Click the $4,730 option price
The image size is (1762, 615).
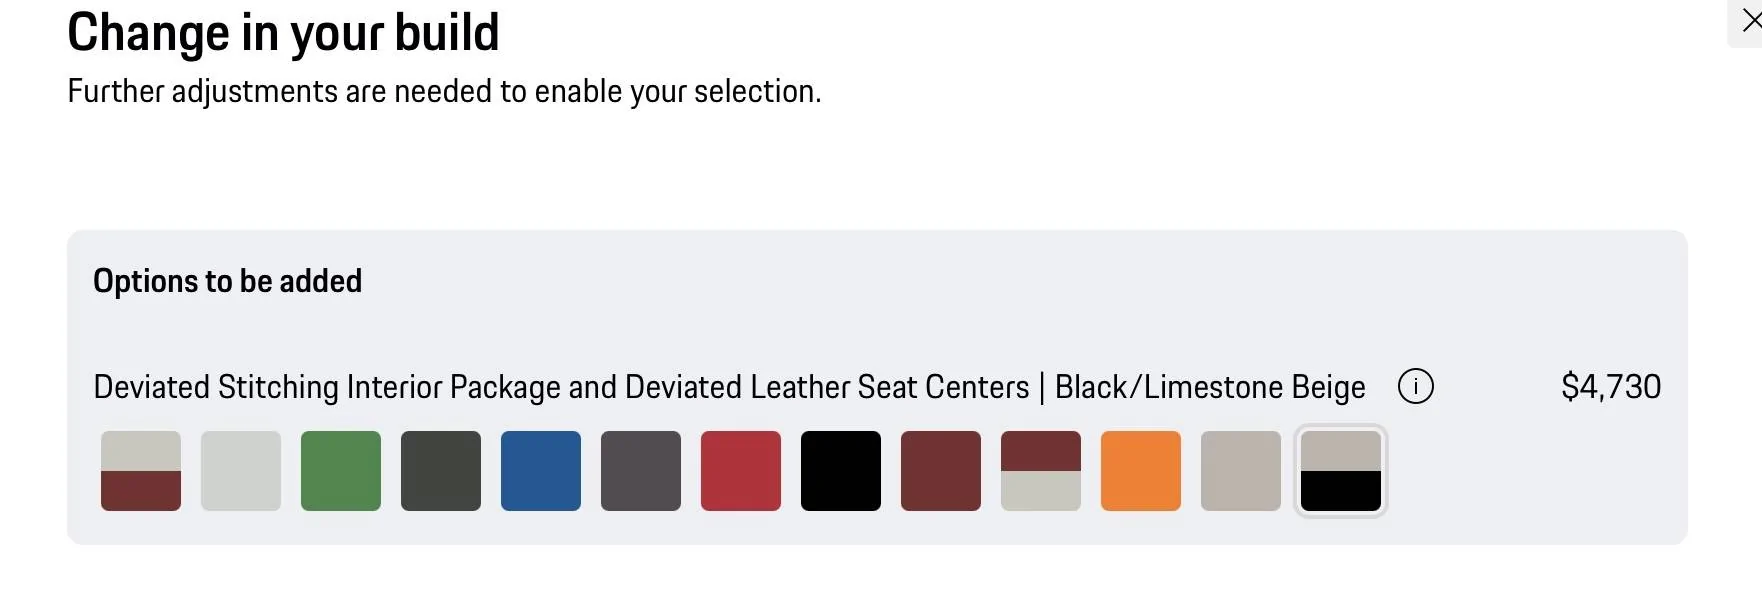click(1610, 386)
